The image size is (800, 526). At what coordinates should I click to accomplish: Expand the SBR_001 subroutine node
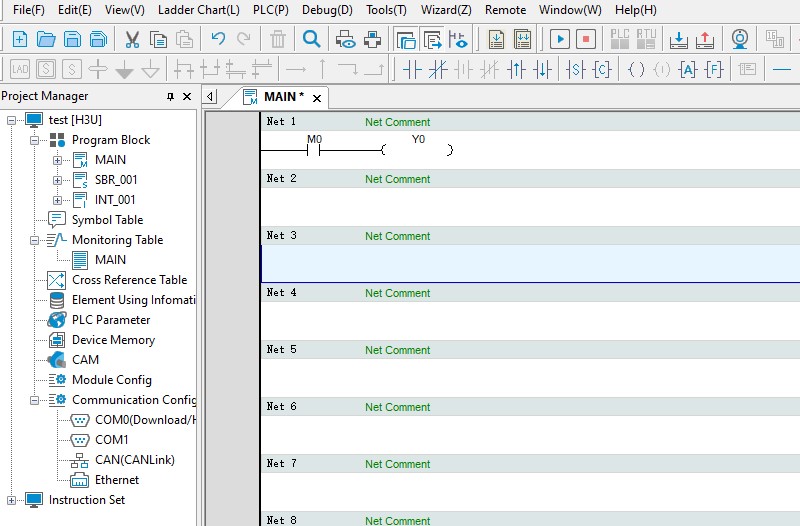(57, 180)
